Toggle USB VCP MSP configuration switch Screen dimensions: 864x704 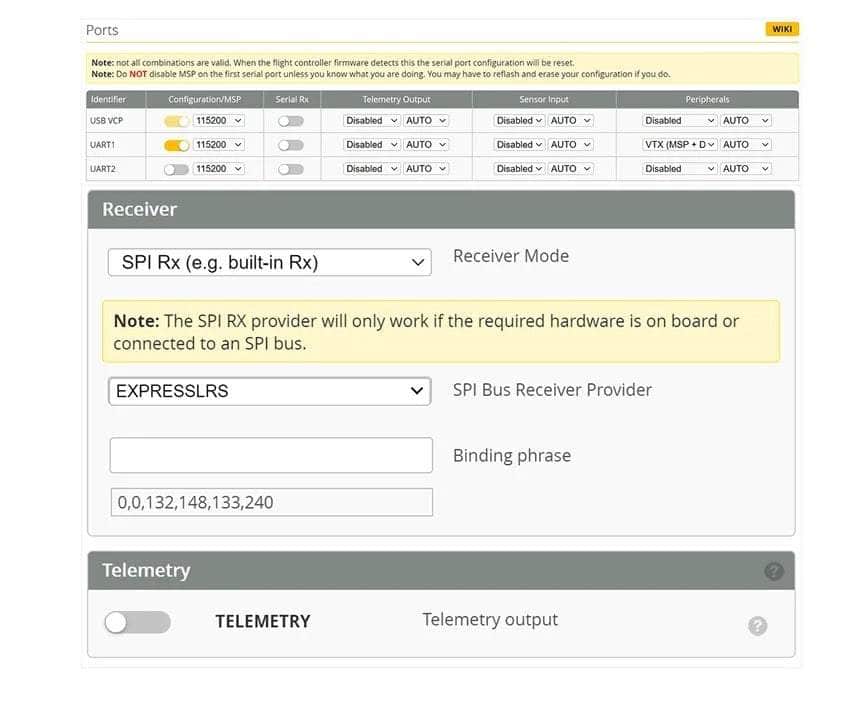click(x=176, y=121)
